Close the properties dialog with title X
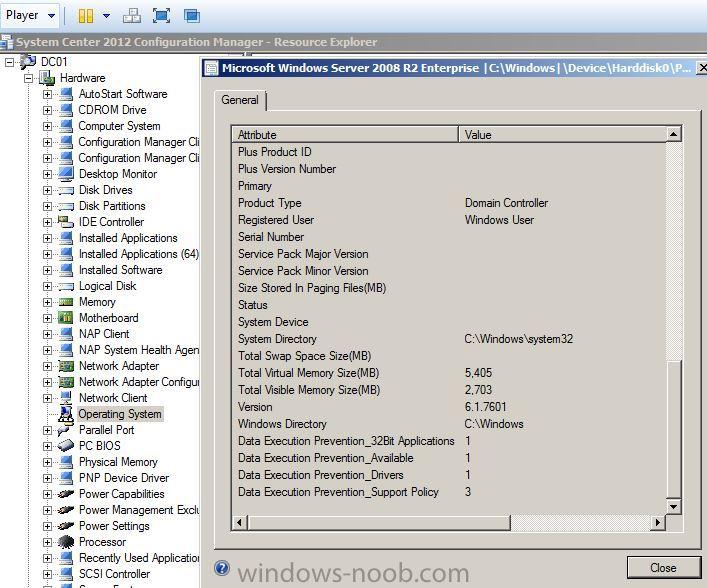 702,68
